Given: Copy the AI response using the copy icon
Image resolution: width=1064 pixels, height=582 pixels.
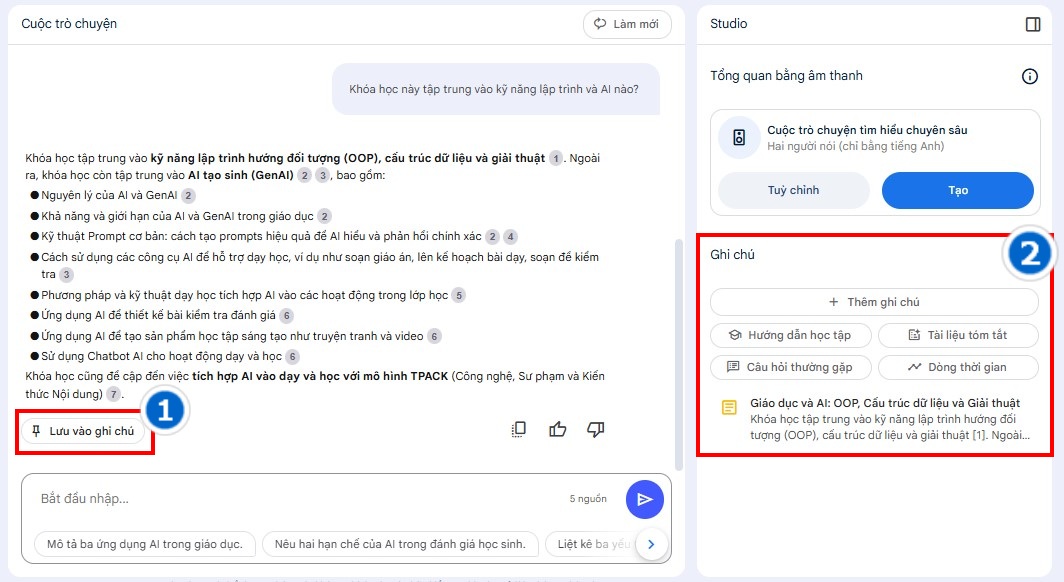Looking at the screenshot, I should [518, 428].
